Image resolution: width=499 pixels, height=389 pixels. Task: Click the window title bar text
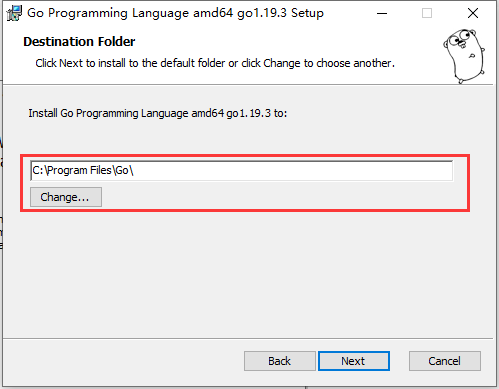coord(175,13)
